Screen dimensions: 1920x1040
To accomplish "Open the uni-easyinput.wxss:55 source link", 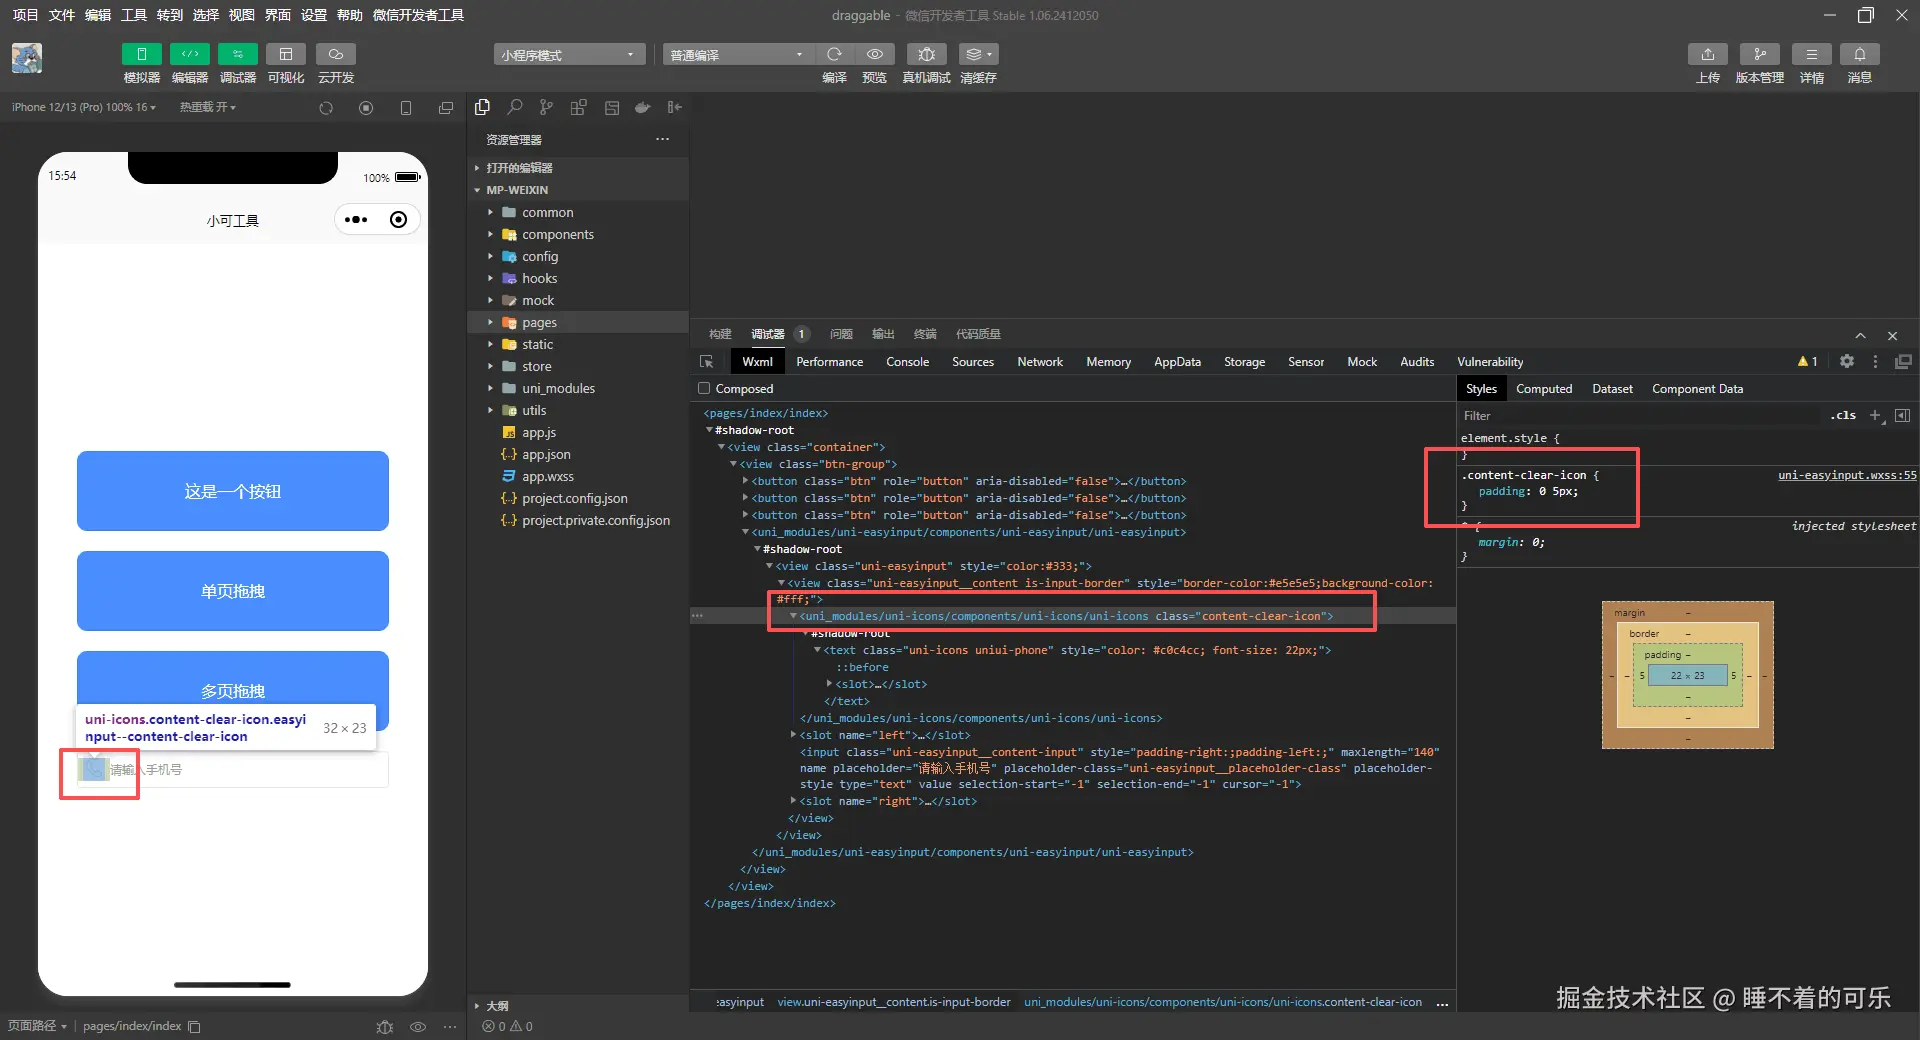I will [x=1846, y=475].
